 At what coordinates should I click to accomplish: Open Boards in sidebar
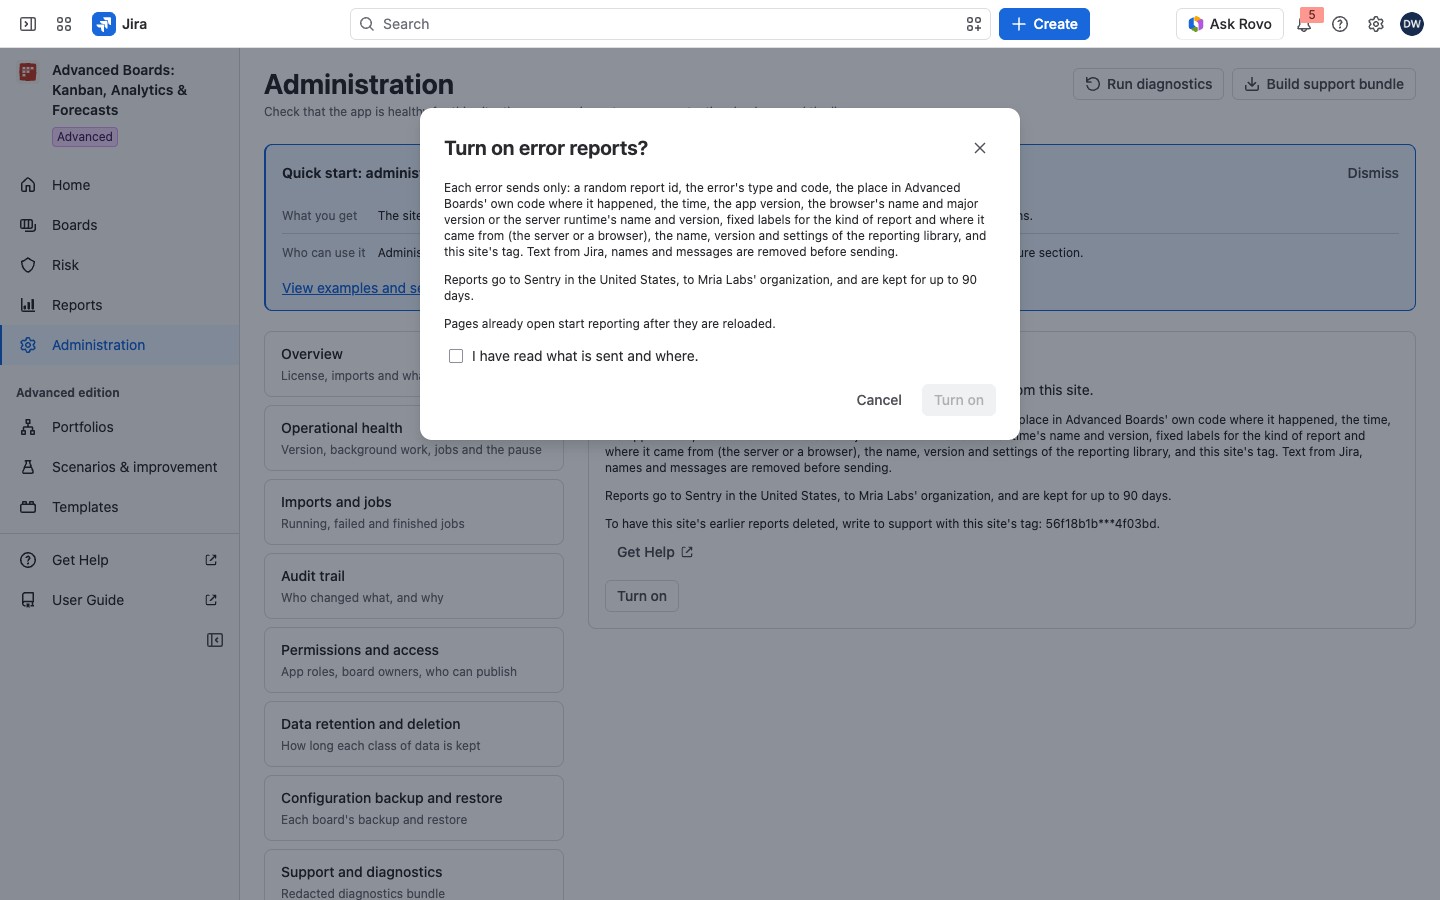click(x=120, y=225)
